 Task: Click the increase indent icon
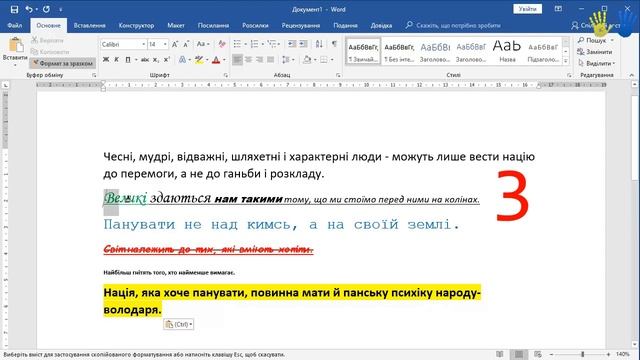click(303, 44)
